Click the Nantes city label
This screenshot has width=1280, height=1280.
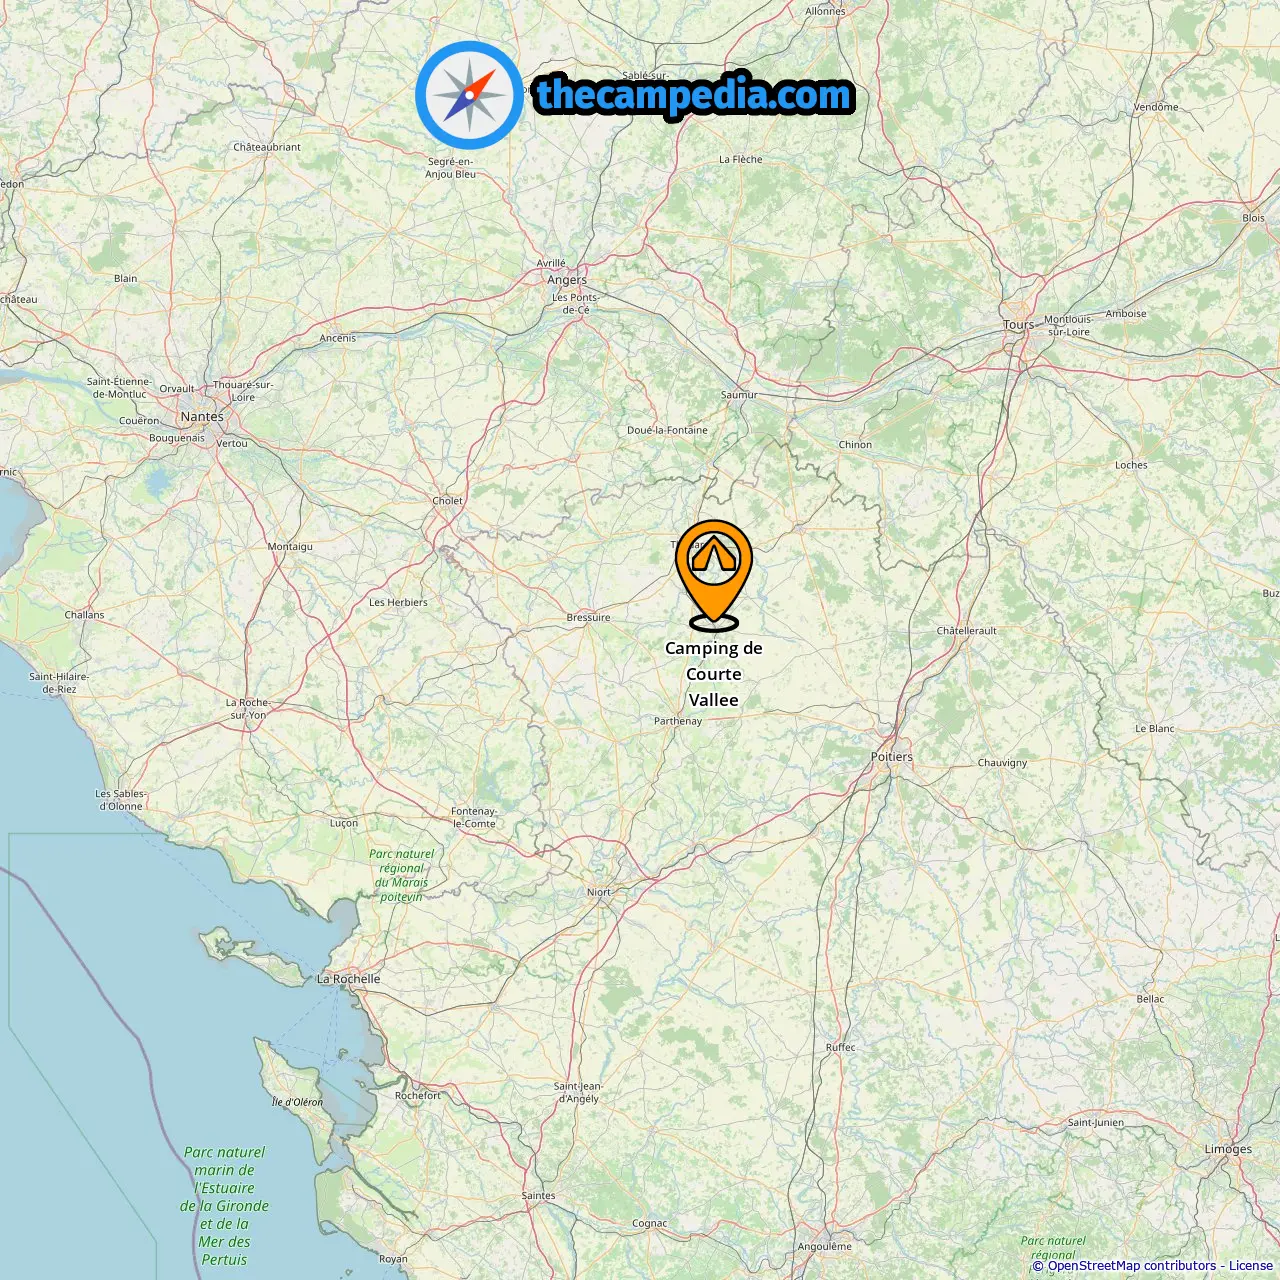pos(202,416)
